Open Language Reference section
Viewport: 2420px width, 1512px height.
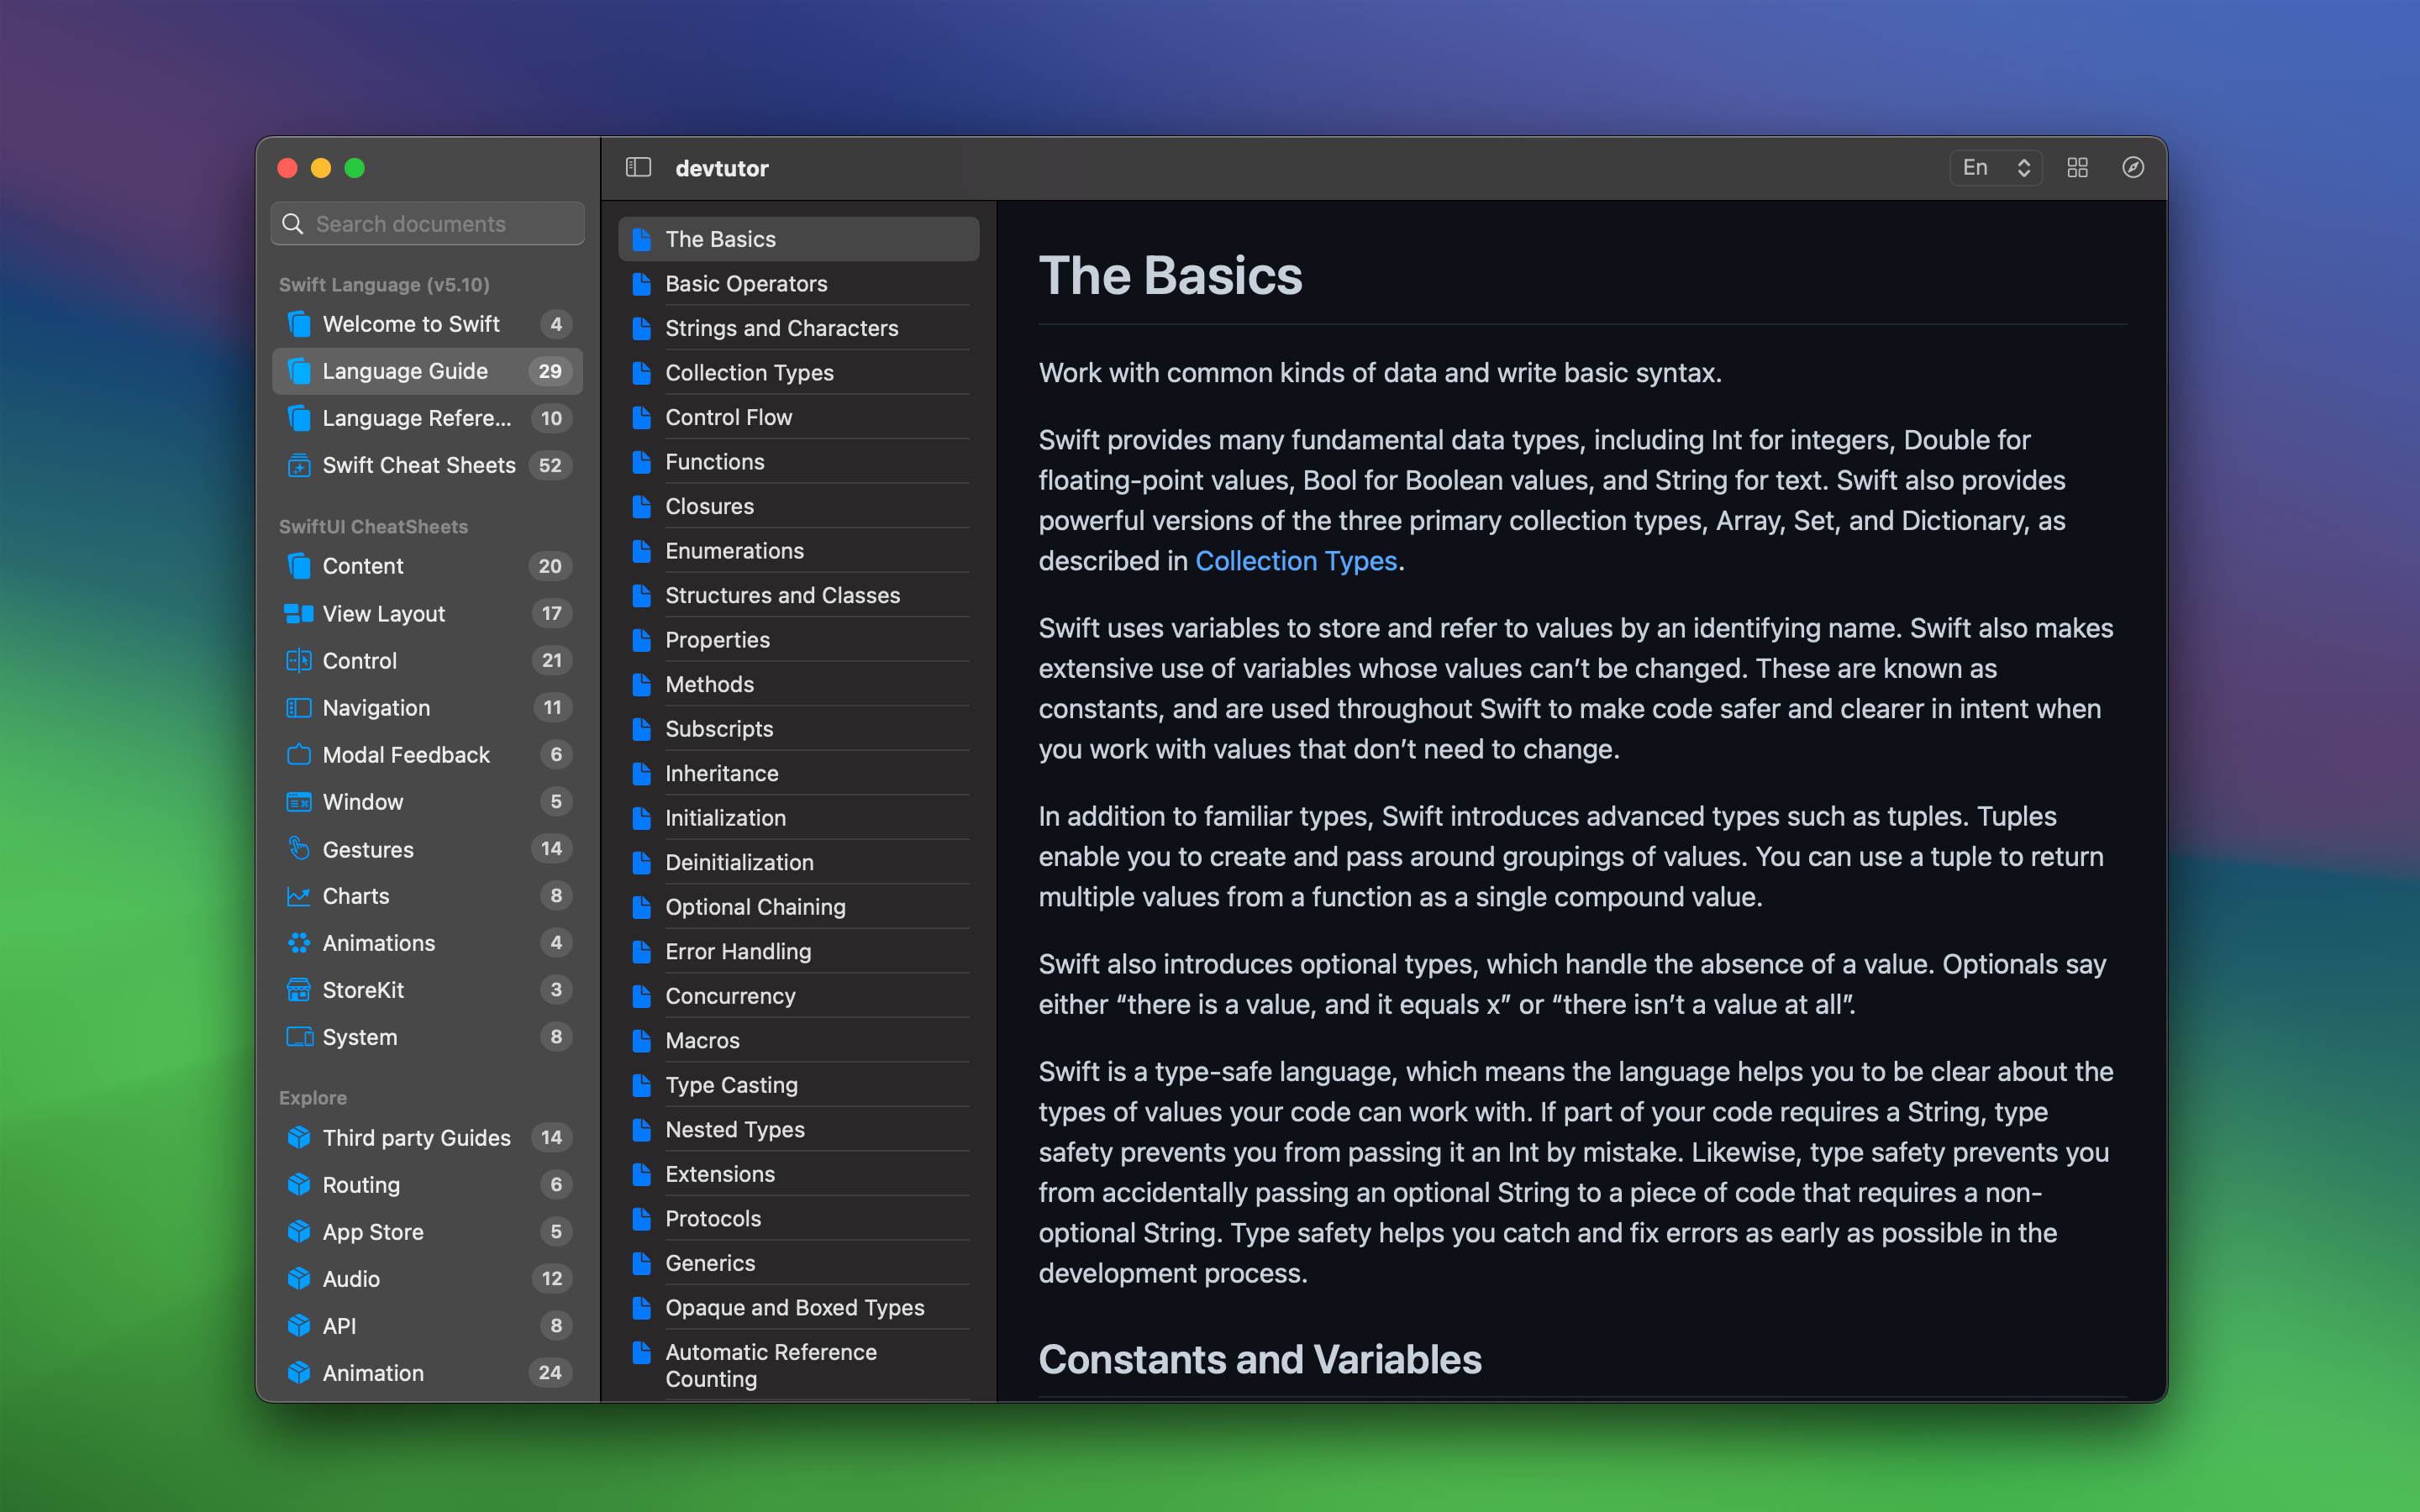(416, 418)
